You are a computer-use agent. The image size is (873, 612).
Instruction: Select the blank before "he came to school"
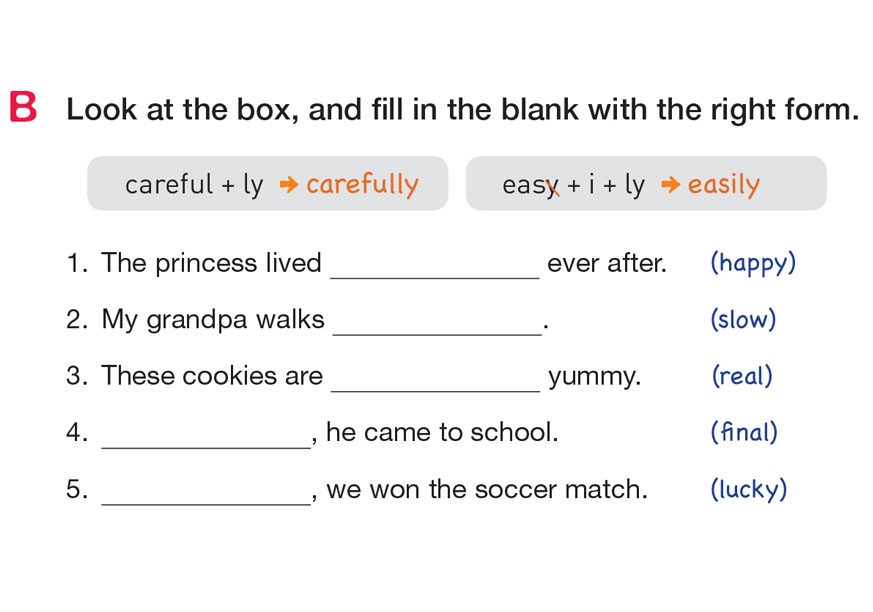tap(206, 436)
